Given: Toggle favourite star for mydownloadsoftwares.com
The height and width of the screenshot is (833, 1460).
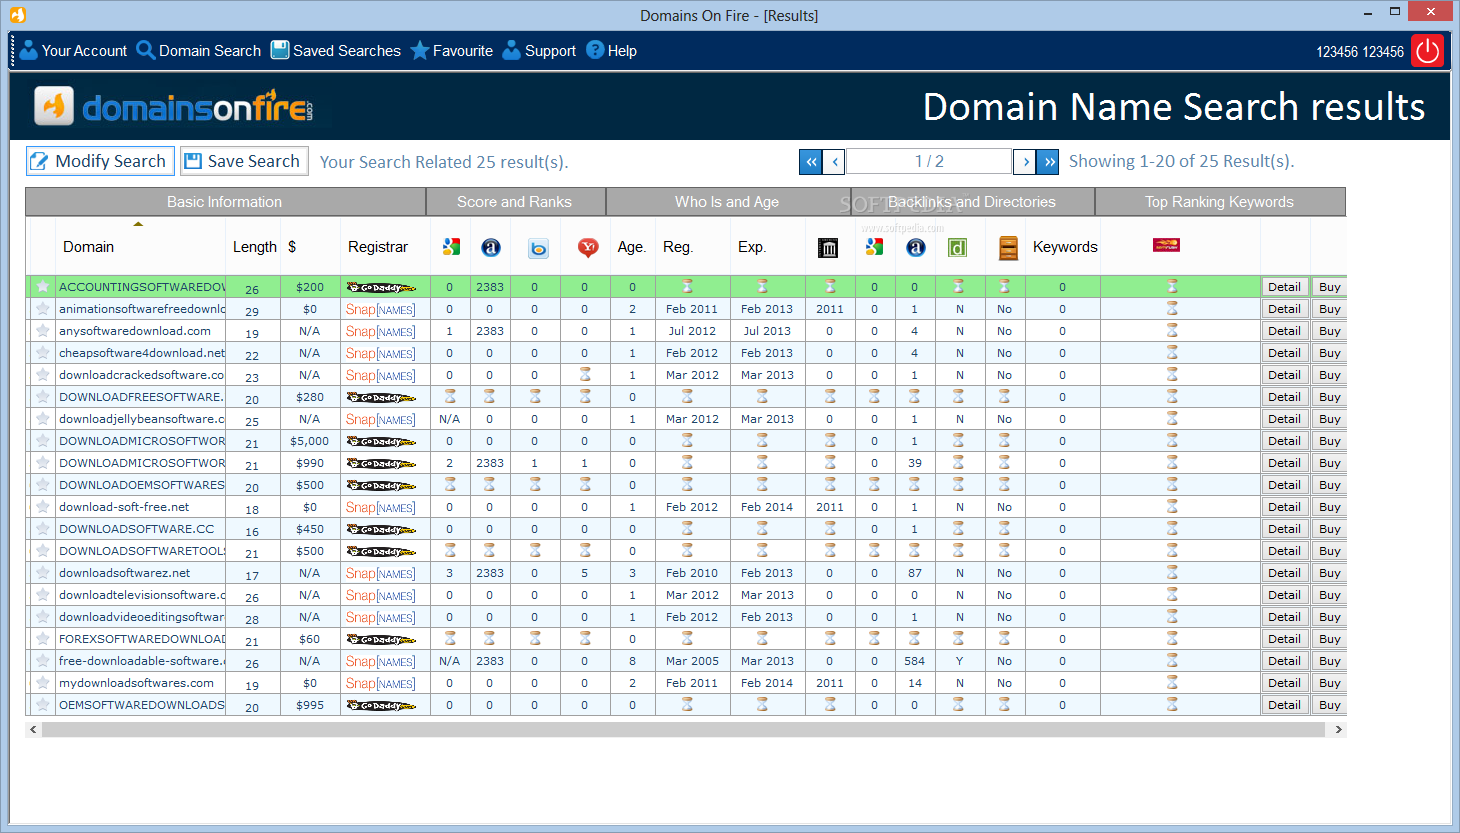Looking at the screenshot, I should coord(43,683).
